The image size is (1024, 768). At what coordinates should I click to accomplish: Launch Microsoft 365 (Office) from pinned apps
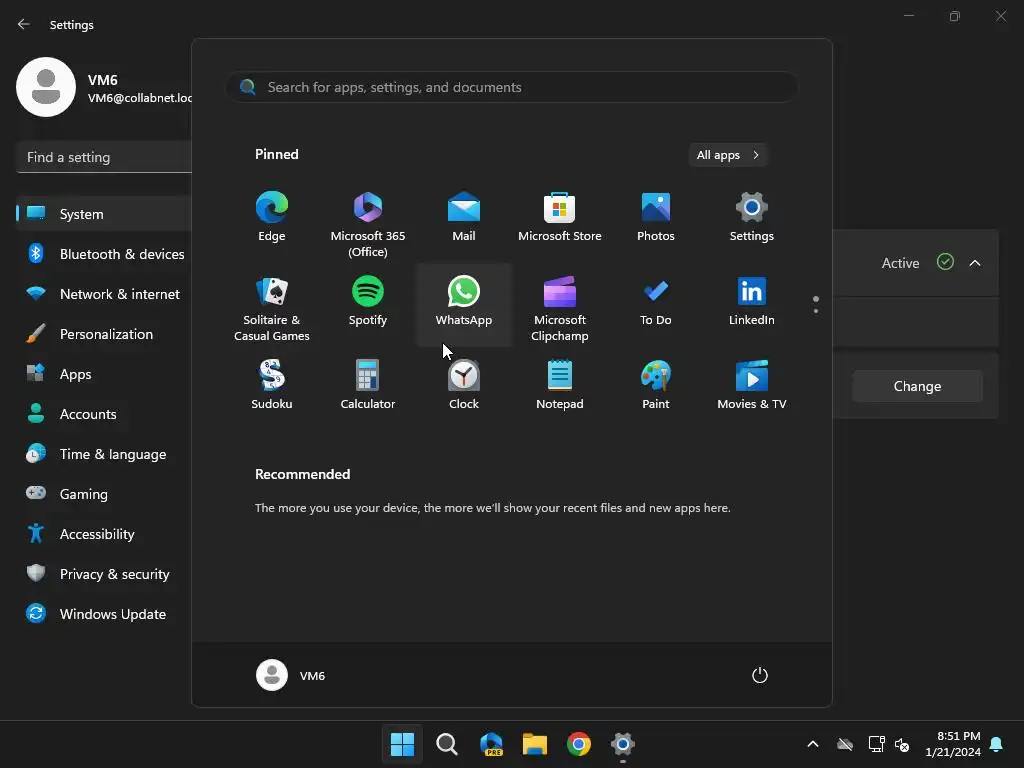pyautogui.click(x=368, y=225)
